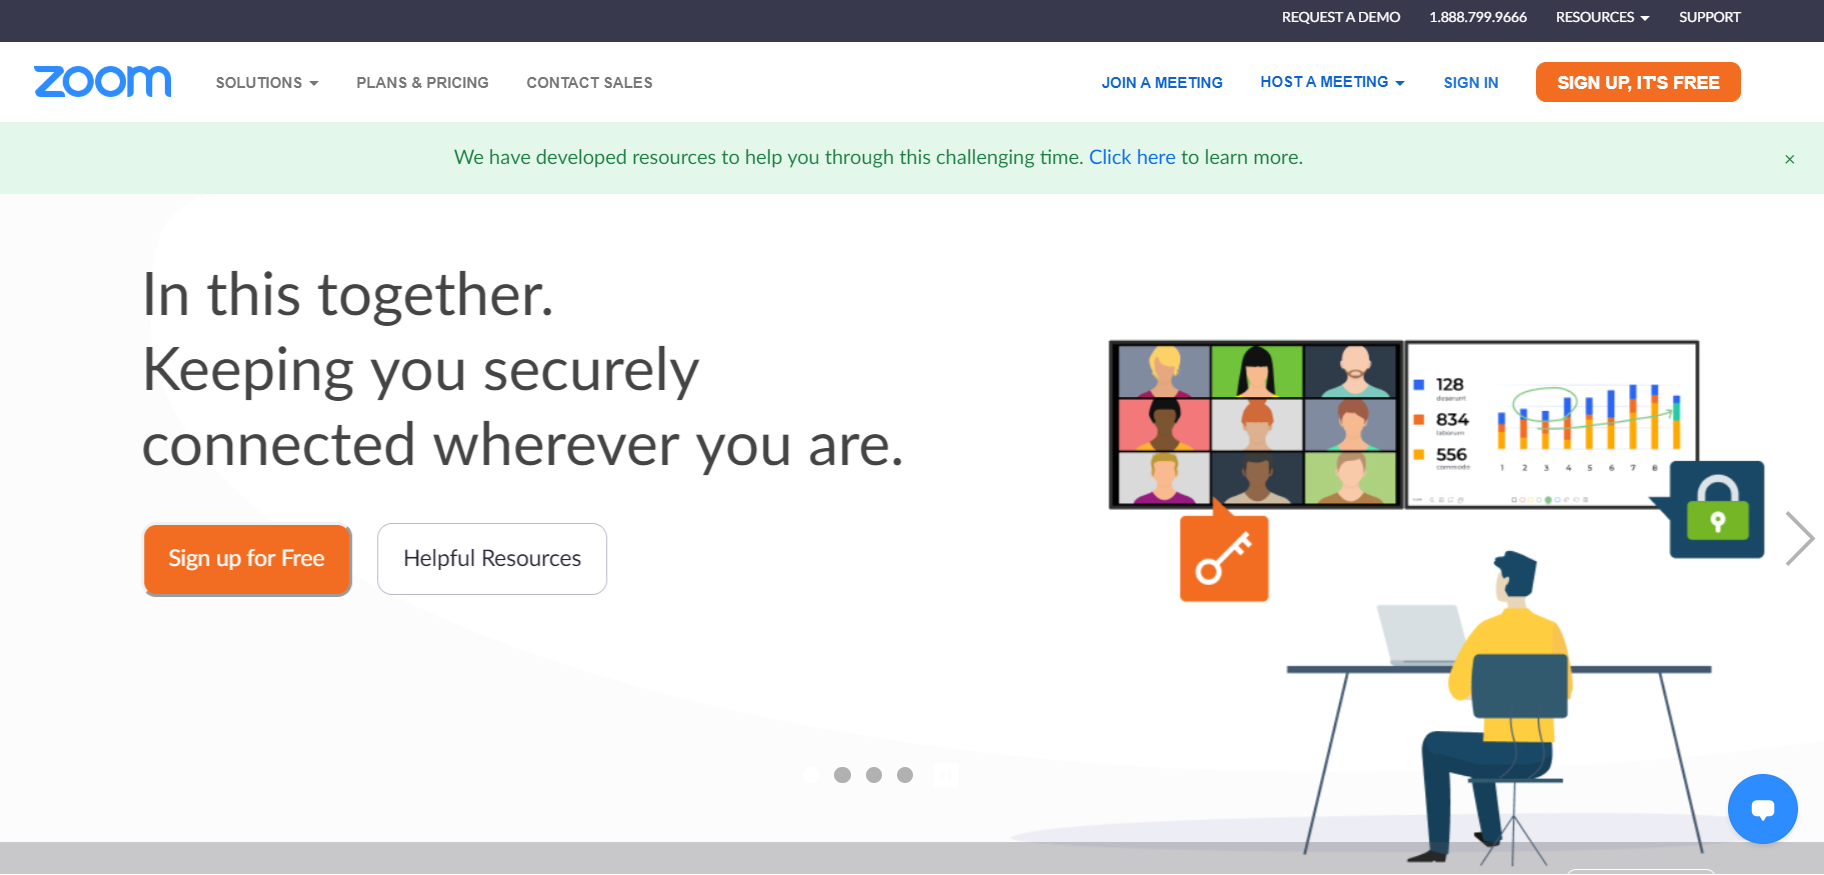Go to the Zoom home logo
Image resolution: width=1824 pixels, height=875 pixels.
pyautogui.click(x=103, y=82)
